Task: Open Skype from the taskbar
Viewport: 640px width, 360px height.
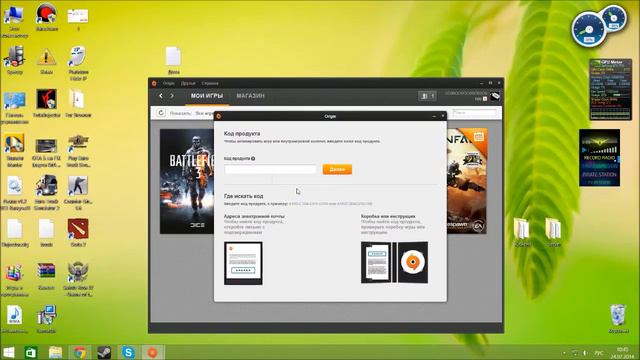Action: (128, 352)
